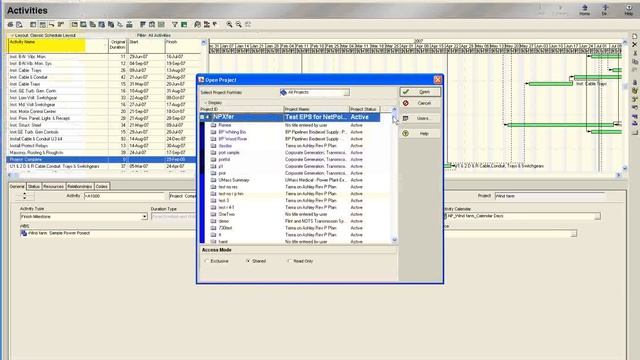
Task: Close the Open Project dialog
Action: [x=438, y=80]
